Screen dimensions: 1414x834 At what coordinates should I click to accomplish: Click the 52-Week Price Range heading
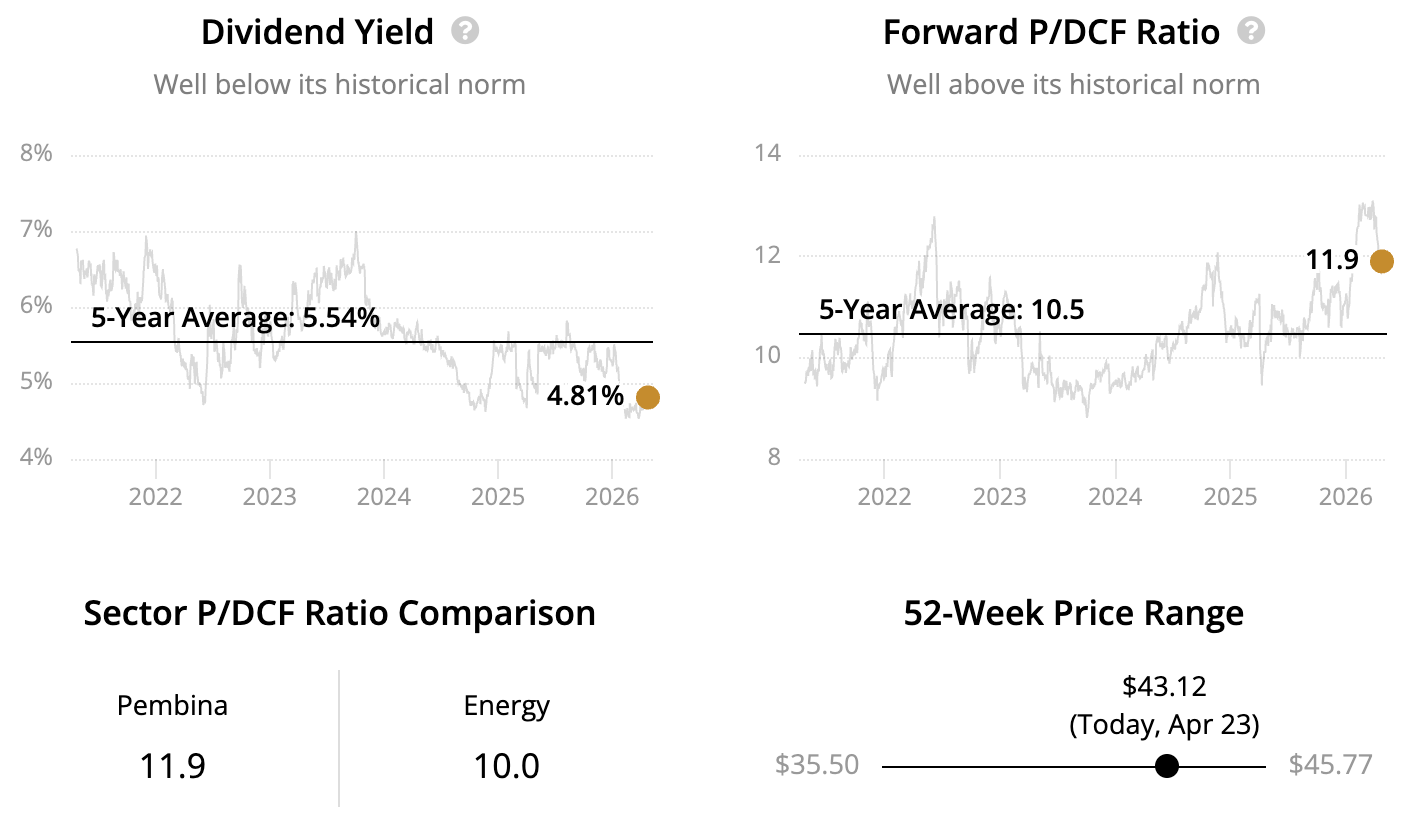click(1073, 612)
